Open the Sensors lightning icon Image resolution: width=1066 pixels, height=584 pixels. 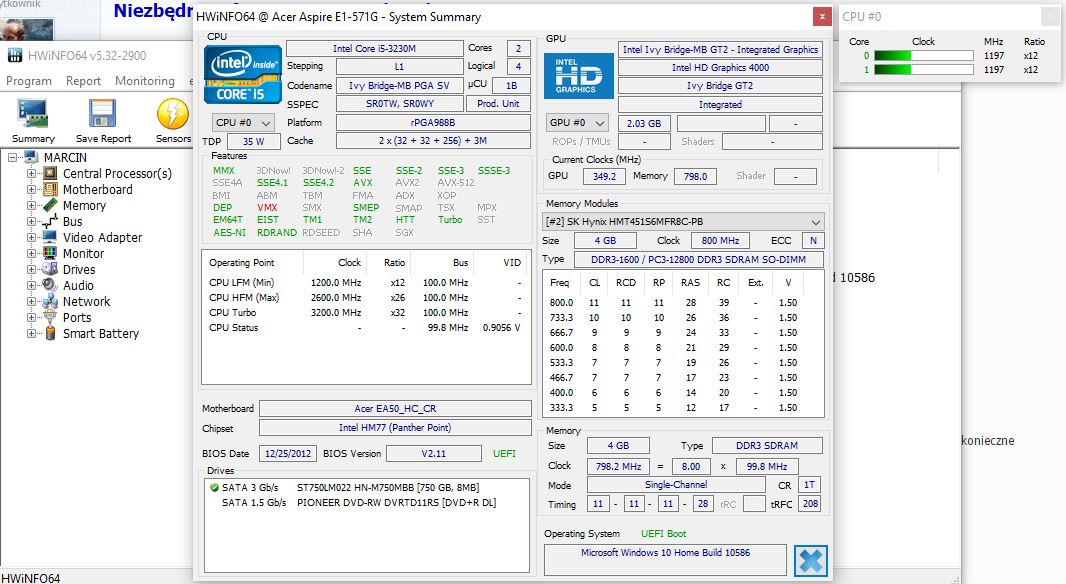[x=173, y=114]
